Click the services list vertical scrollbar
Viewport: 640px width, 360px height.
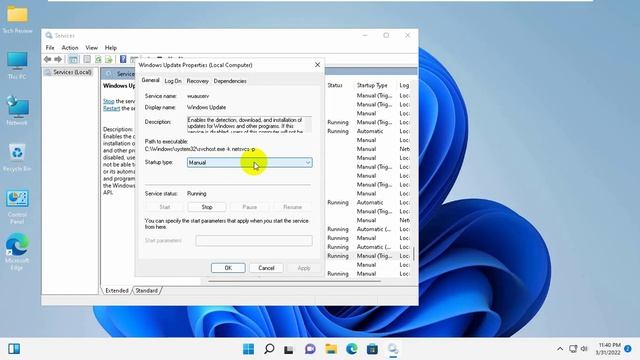coord(413,254)
